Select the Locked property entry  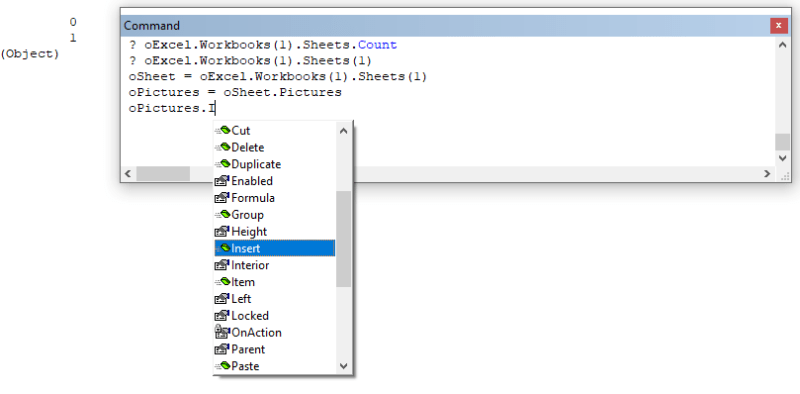(274, 316)
